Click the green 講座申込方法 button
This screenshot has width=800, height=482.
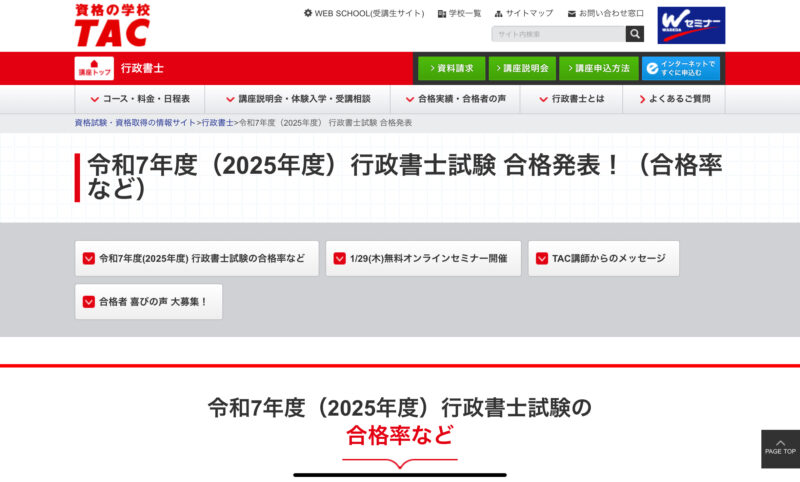pyautogui.click(x=598, y=68)
